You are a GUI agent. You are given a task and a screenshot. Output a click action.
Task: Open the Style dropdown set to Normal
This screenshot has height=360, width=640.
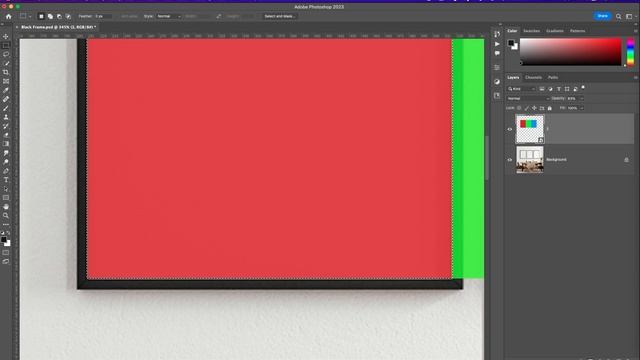click(169, 16)
